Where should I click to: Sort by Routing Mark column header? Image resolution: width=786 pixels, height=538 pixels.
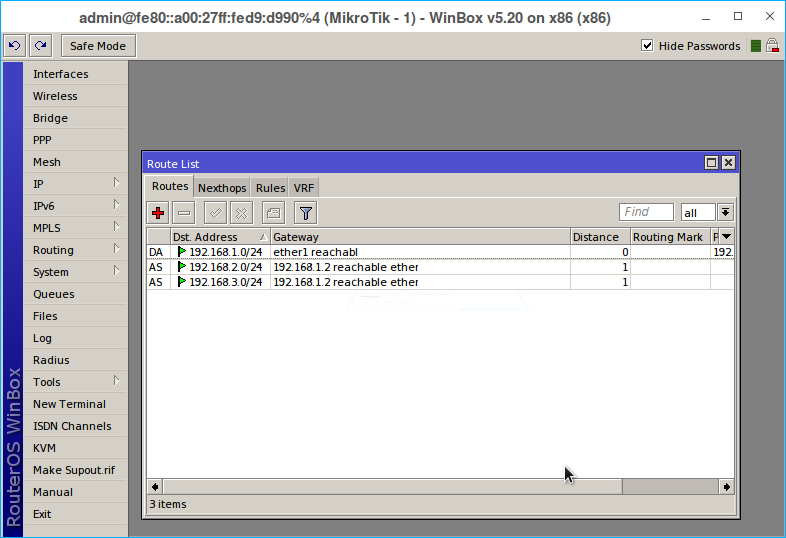pos(670,237)
